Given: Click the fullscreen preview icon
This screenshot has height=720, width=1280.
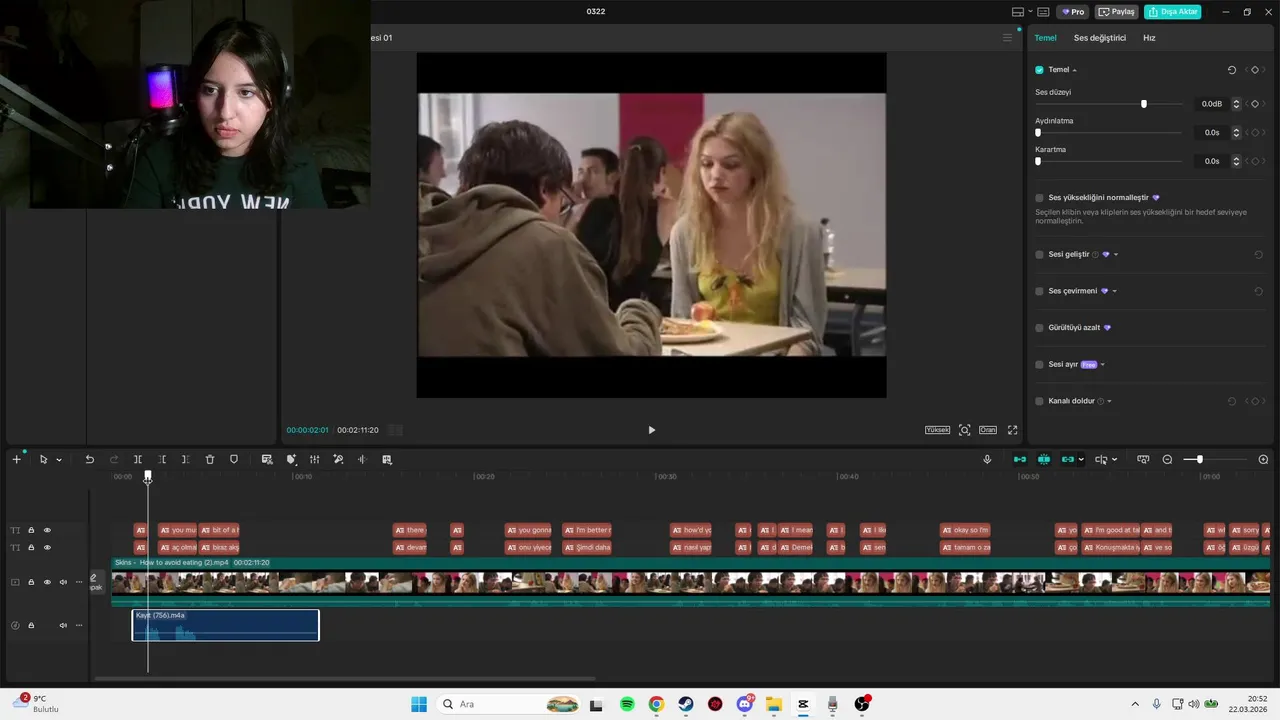Looking at the screenshot, I should tap(1012, 430).
